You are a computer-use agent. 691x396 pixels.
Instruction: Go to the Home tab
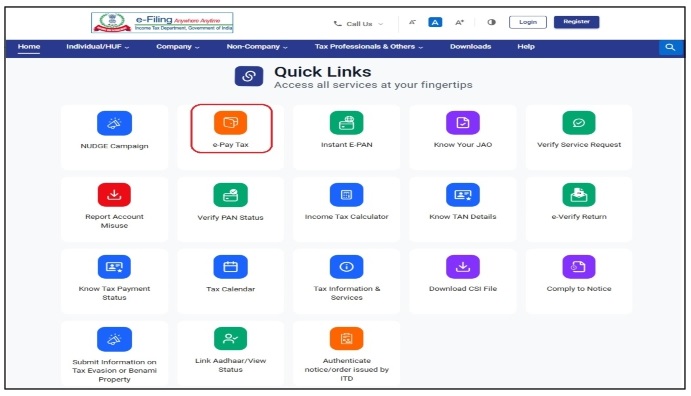point(29,46)
